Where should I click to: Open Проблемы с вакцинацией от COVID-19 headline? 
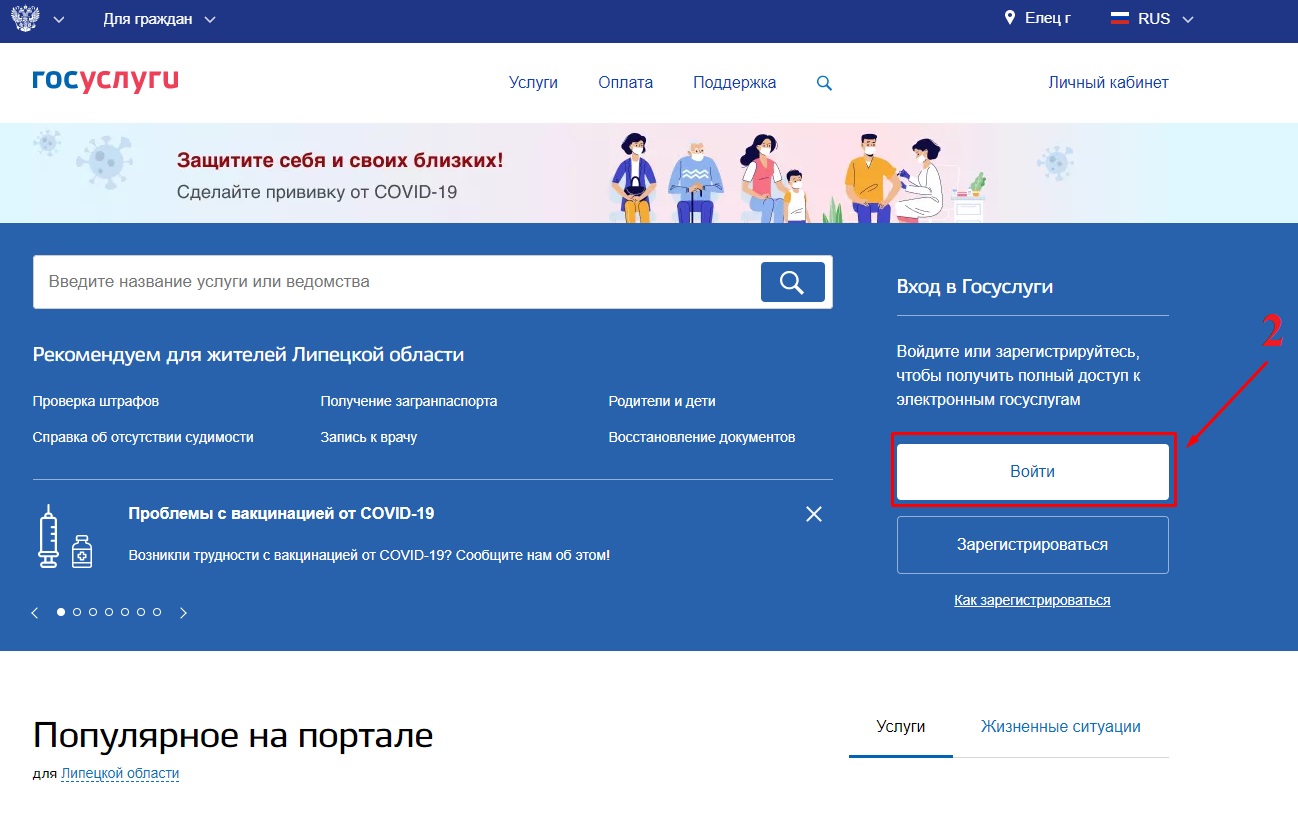click(281, 514)
